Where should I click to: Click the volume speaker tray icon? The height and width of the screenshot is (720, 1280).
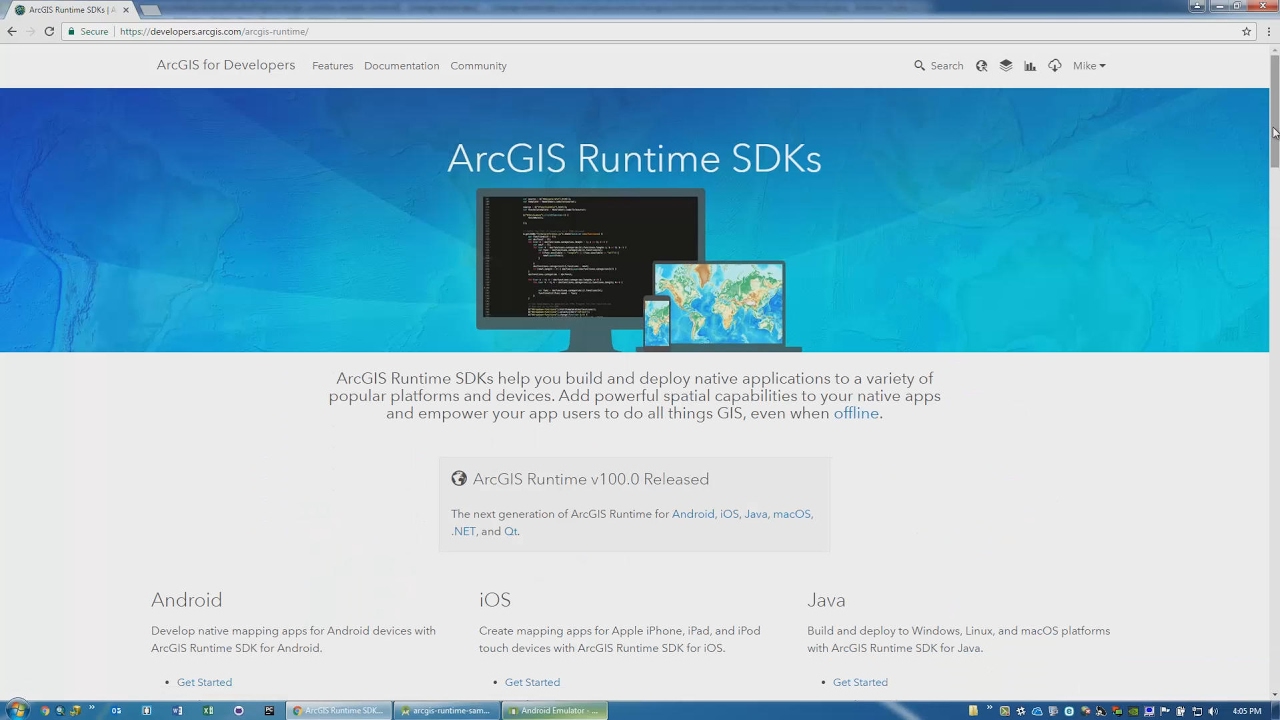pyautogui.click(x=1213, y=711)
